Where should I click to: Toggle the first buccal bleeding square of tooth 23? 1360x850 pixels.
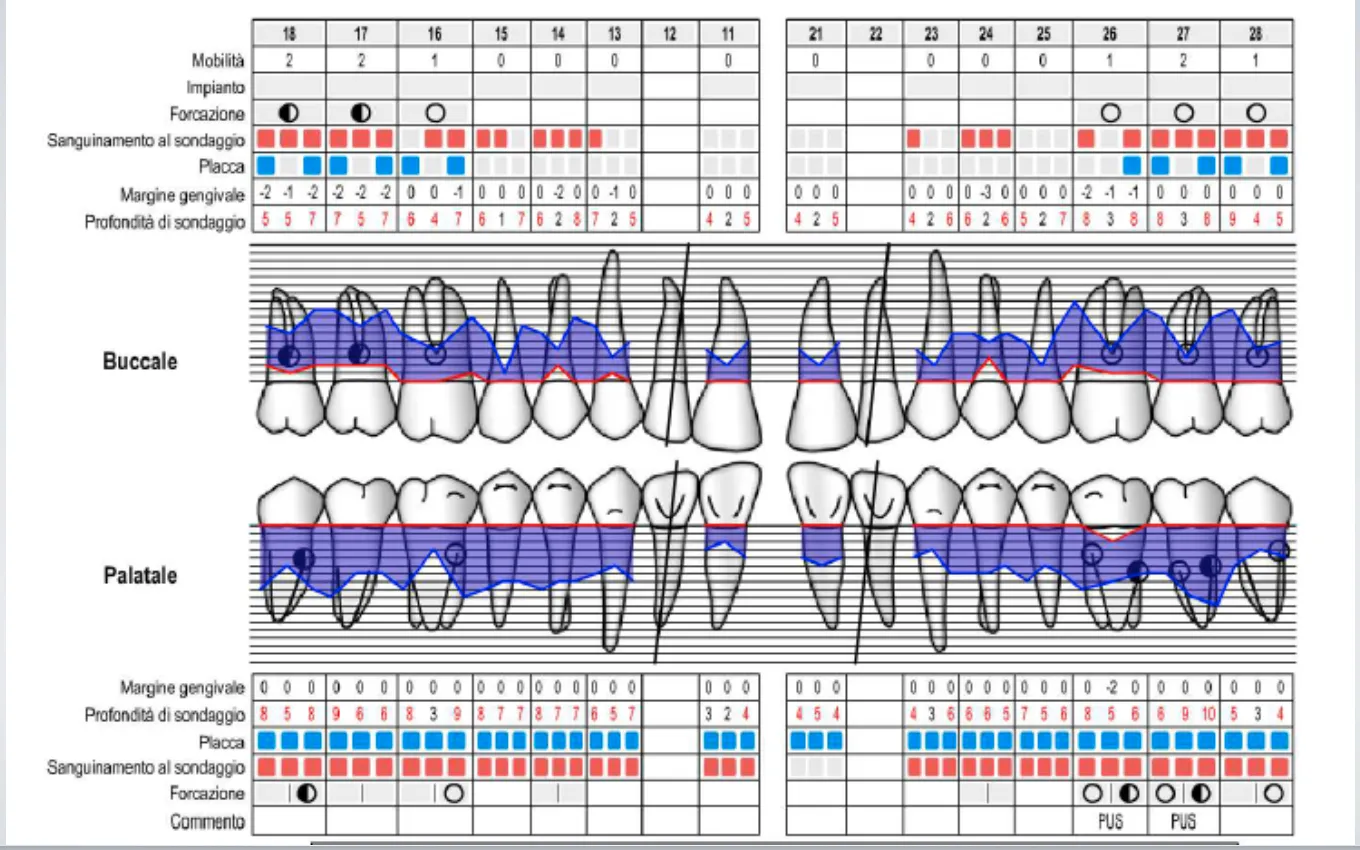914,138
